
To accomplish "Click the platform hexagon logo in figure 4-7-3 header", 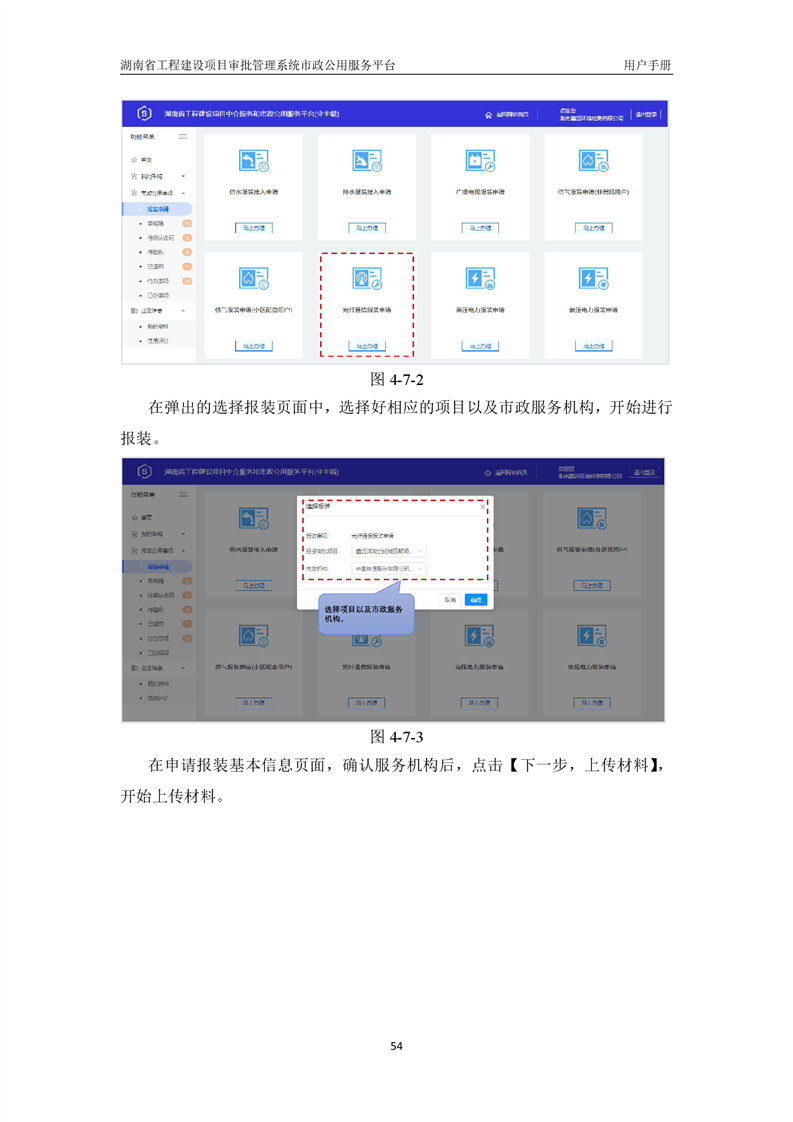I will tap(145, 471).
